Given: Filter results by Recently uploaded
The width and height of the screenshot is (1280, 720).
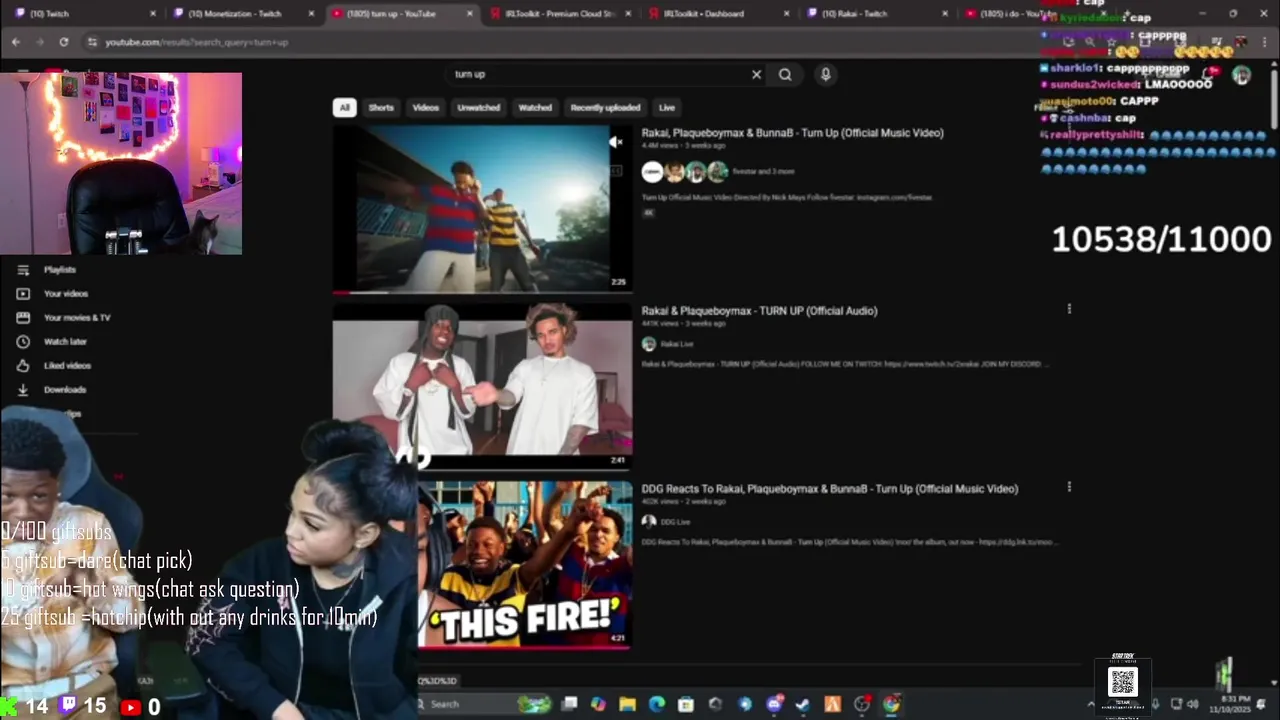Looking at the screenshot, I should (605, 107).
